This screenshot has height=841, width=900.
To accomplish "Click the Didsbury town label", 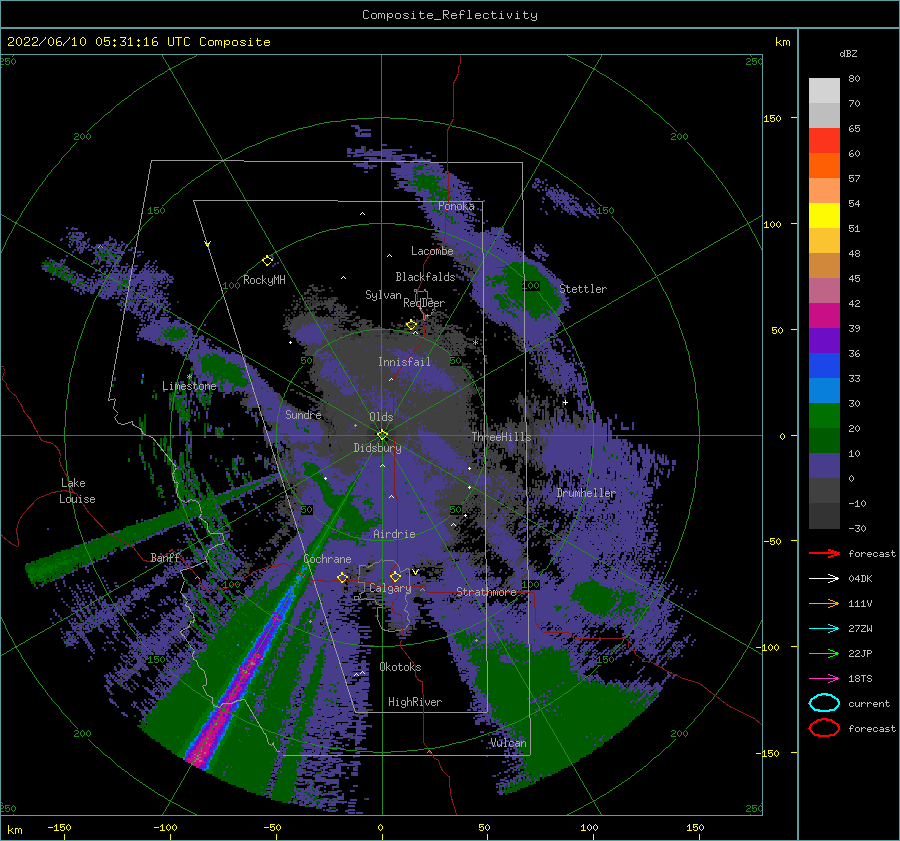I will (x=377, y=448).
